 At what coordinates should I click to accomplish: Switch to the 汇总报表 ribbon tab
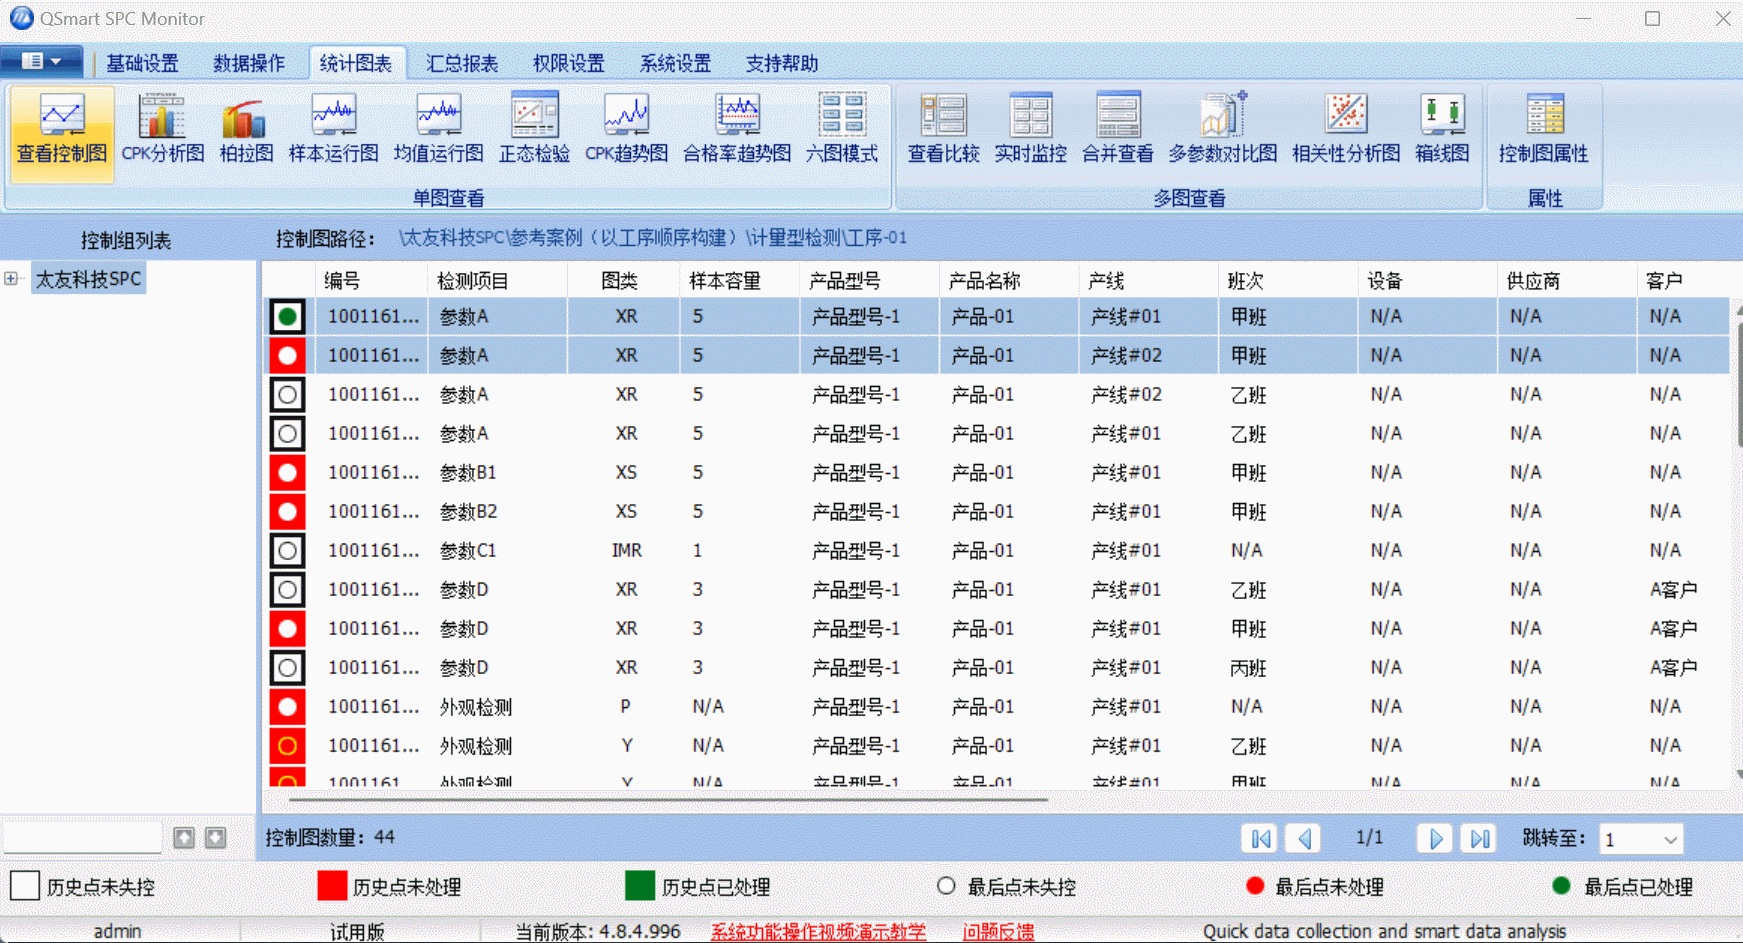pyautogui.click(x=460, y=62)
